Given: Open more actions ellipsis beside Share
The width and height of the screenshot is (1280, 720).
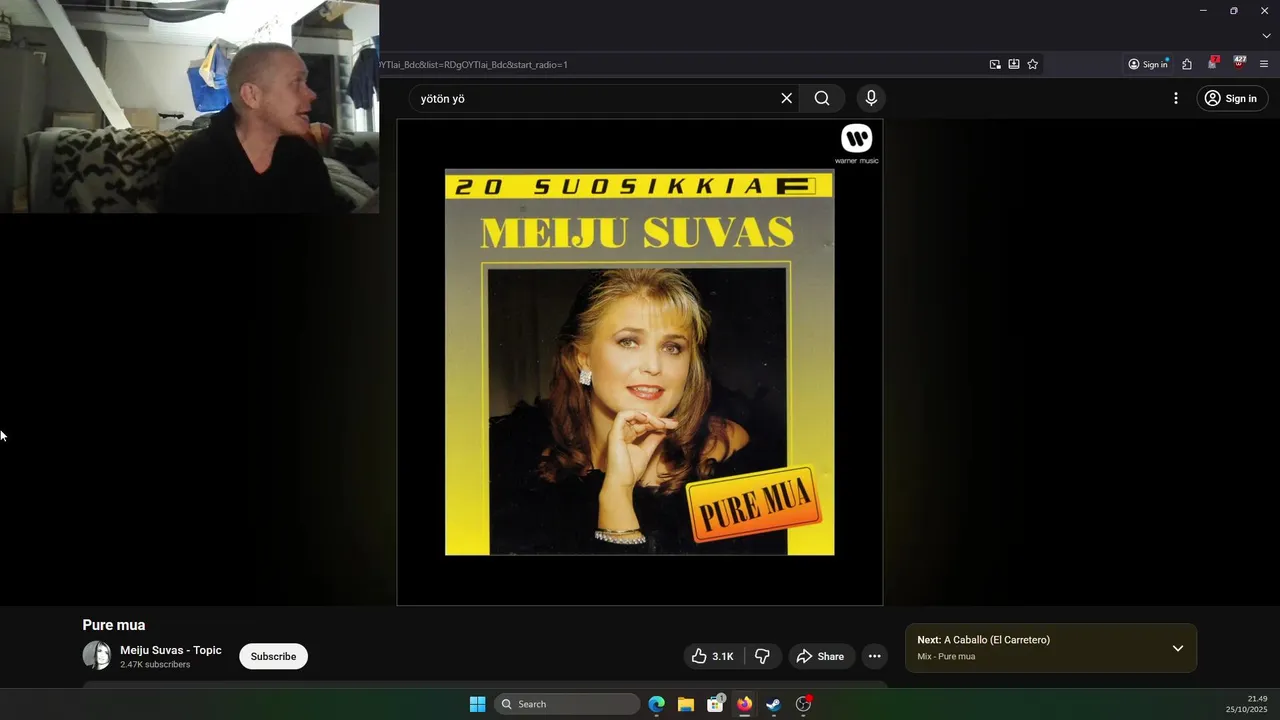Looking at the screenshot, I should (x=875, y=656).
